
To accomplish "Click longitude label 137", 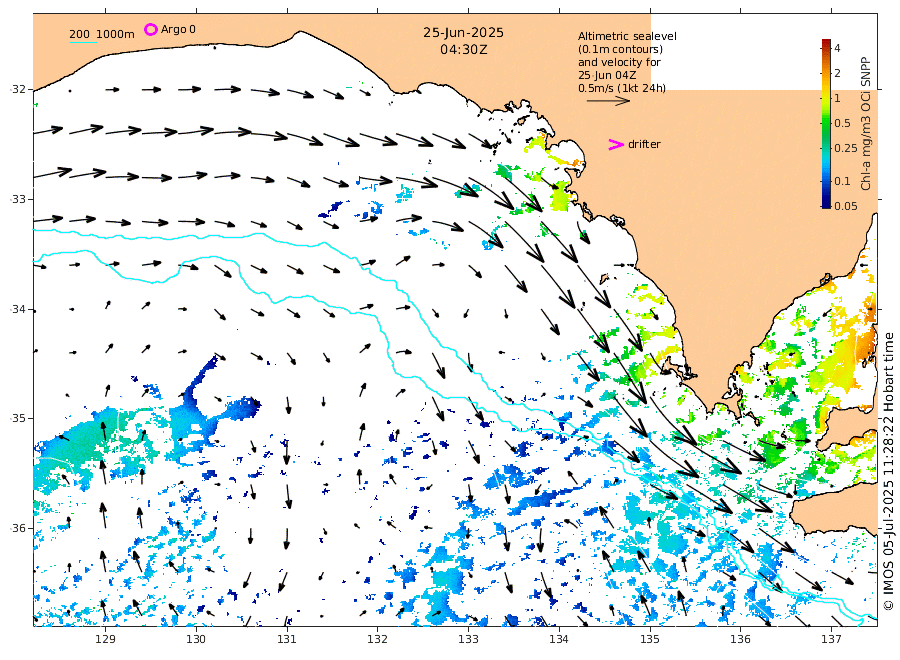I will 831,639.
